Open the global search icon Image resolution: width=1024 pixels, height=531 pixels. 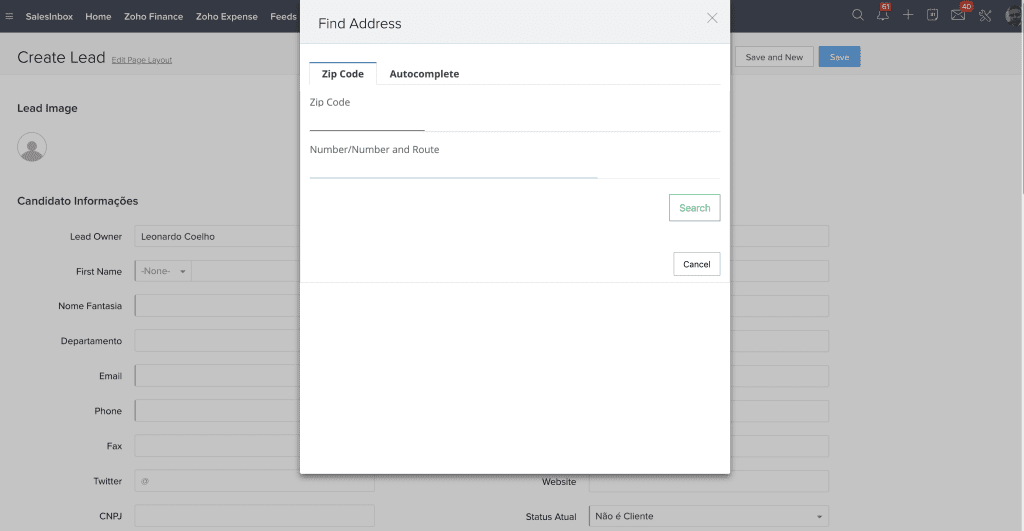[857, 15]
